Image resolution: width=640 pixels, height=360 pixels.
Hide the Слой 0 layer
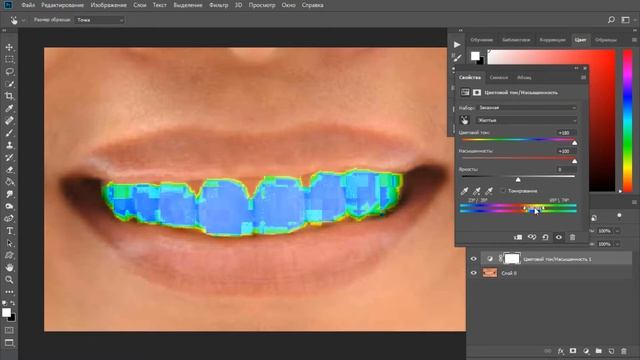pos(473,273)
